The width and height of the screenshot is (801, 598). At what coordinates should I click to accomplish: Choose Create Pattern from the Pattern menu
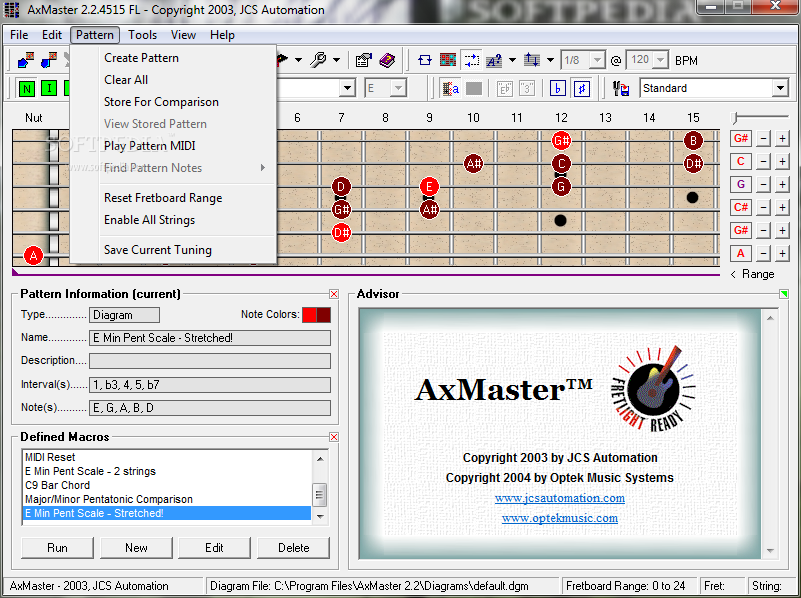[x=142, y=58]
